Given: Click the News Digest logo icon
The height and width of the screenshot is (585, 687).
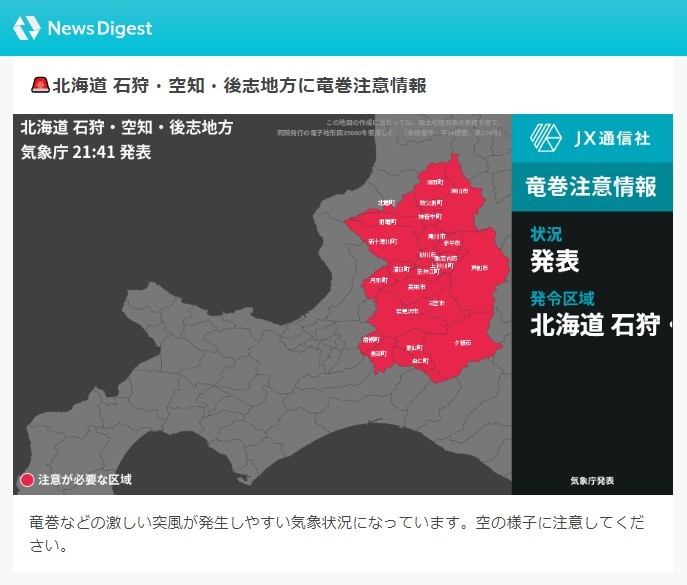Looking at the screenshot, I should 27,28.
